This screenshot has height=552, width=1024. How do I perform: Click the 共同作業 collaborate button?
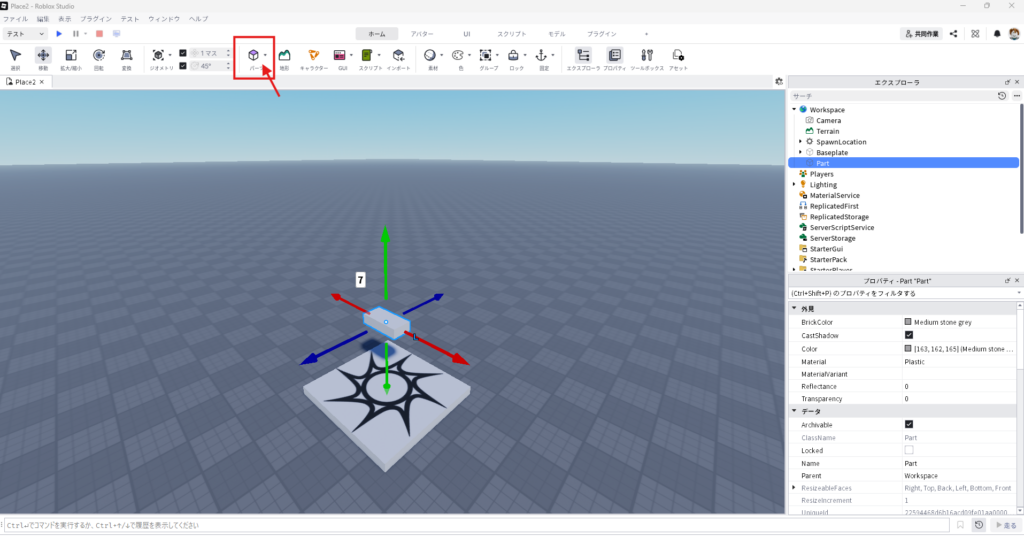tap(921, 34)
